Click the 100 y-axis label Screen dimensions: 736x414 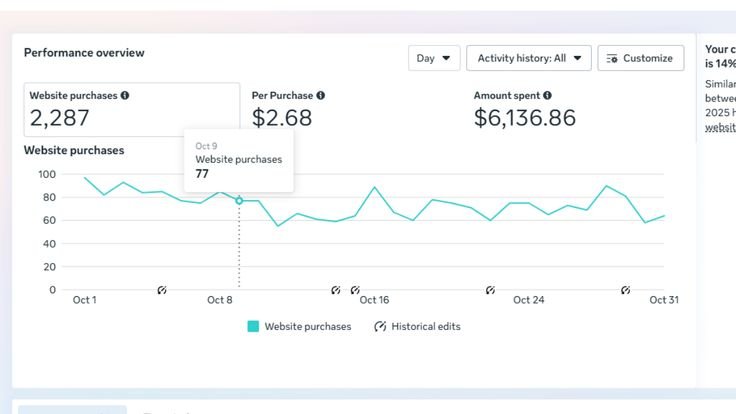click(47, 174)
